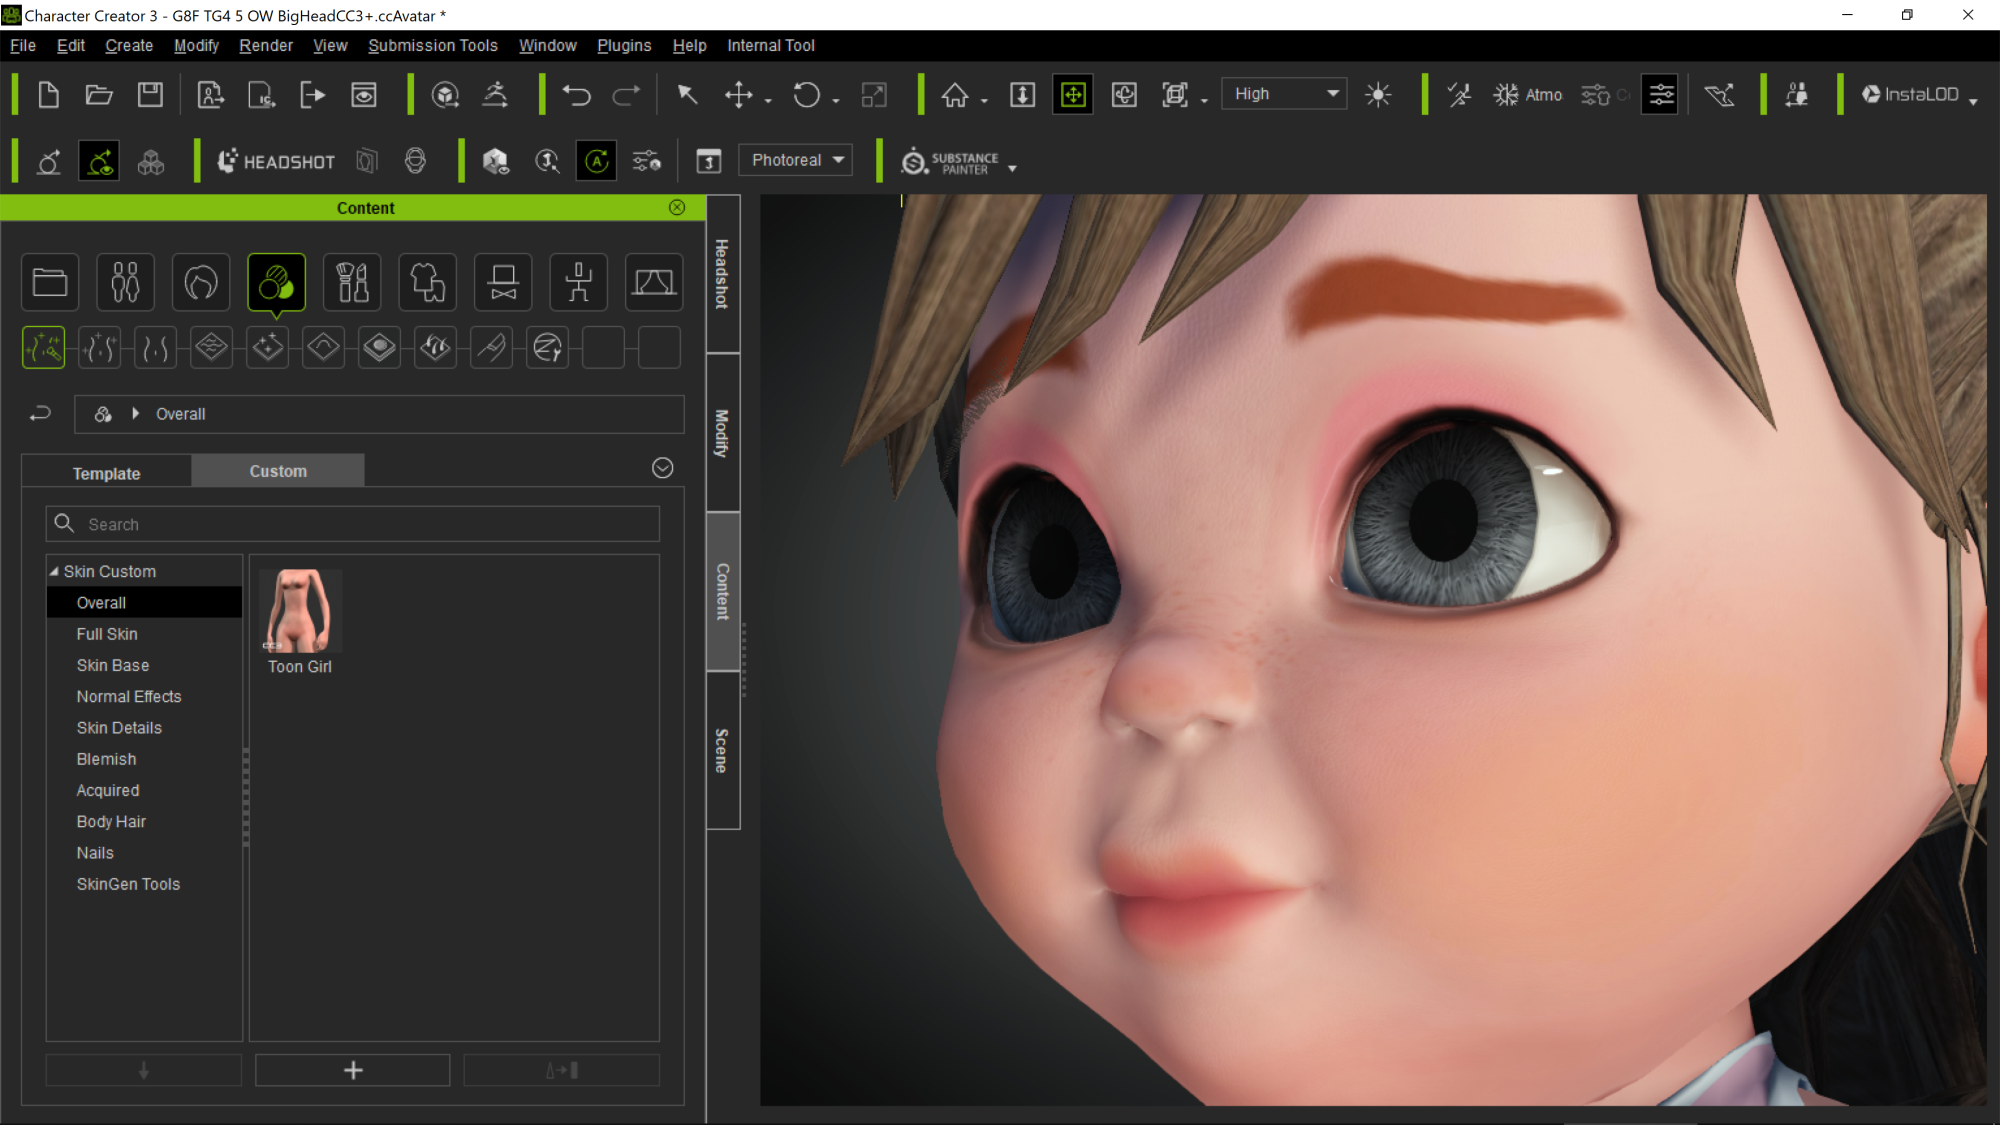2000x1125 pixels.
Task: Open the Plugins menu
Action: (624, 46)
